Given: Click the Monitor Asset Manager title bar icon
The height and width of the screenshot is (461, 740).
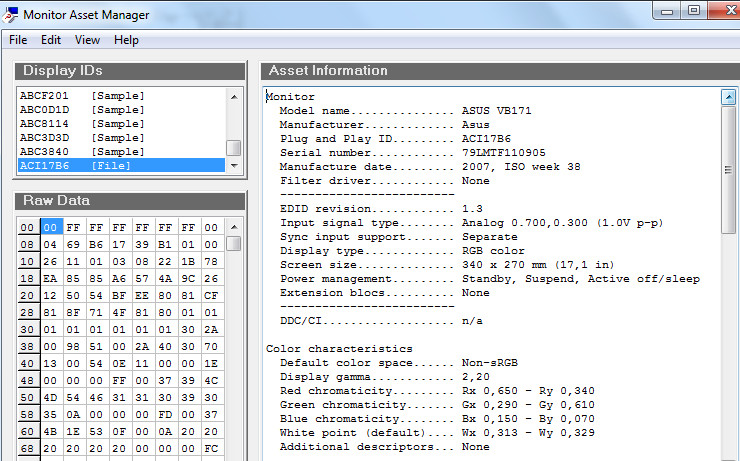Looking at the screenshot, I should coord(10,14).
